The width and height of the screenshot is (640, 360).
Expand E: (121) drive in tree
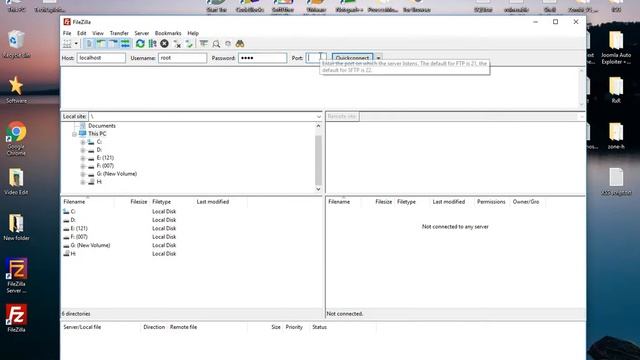tap(83, 158)
